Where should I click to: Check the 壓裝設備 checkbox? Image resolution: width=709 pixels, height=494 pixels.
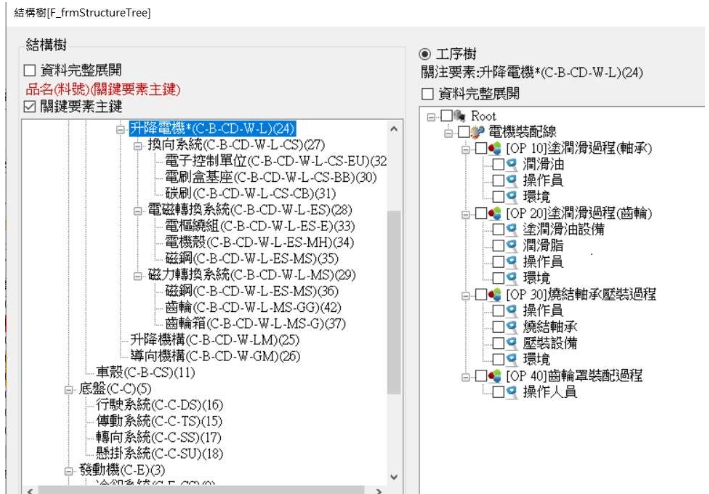pyautogui.click(x=498, y=343)
